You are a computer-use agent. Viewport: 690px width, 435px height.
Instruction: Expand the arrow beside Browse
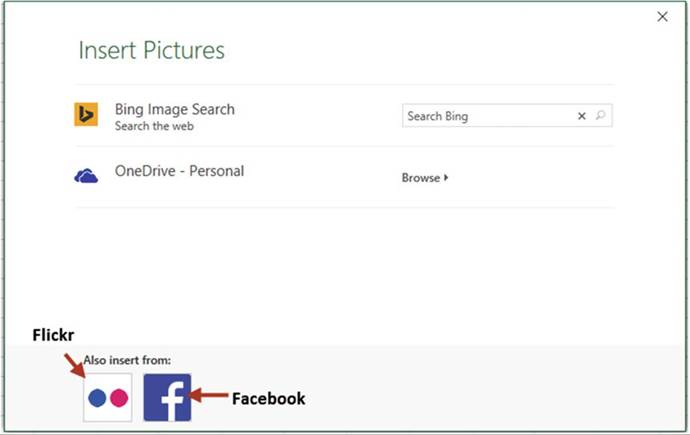point(446,178)
